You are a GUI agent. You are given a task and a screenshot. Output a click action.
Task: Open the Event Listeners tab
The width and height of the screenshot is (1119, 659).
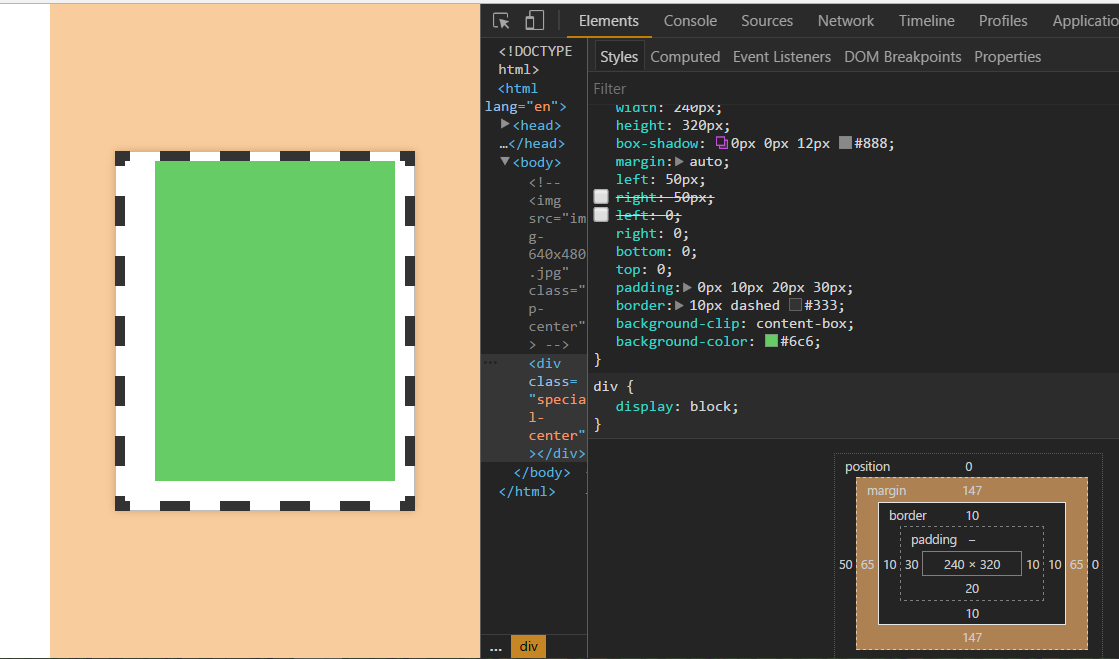click(x=781, y=57)
